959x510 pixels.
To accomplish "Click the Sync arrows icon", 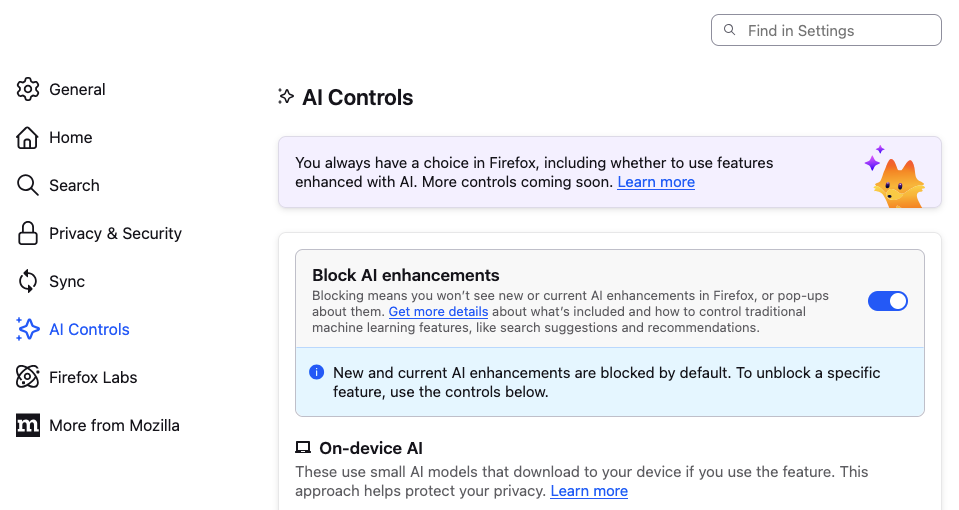I will tap(28, 281).
